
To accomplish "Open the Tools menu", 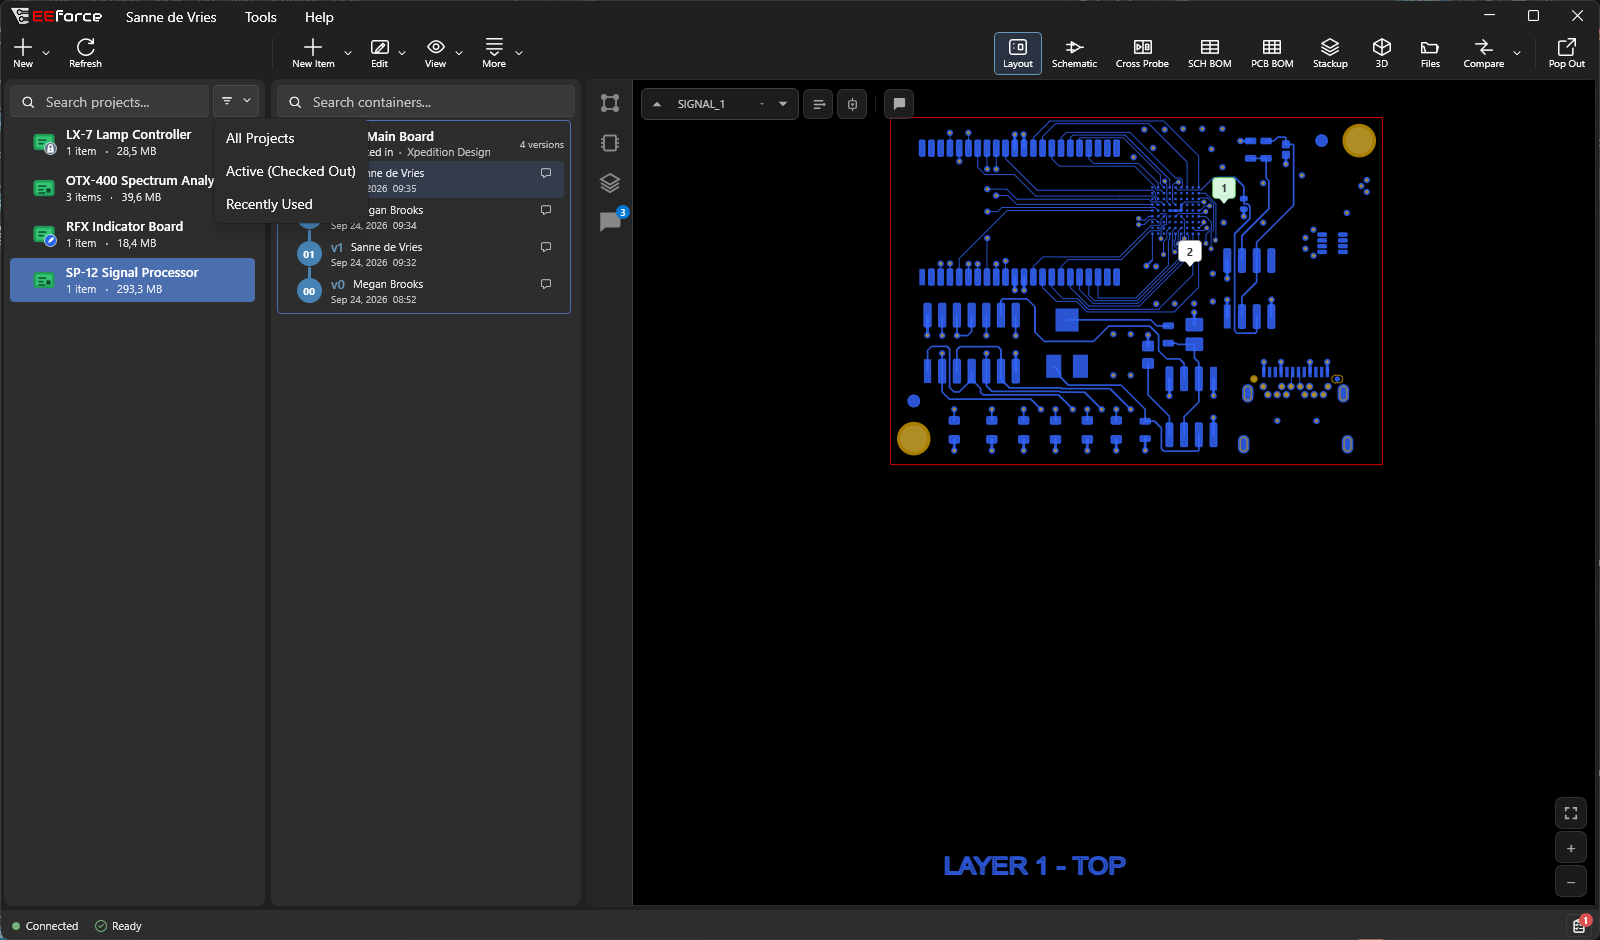I will tap(261, 17).
